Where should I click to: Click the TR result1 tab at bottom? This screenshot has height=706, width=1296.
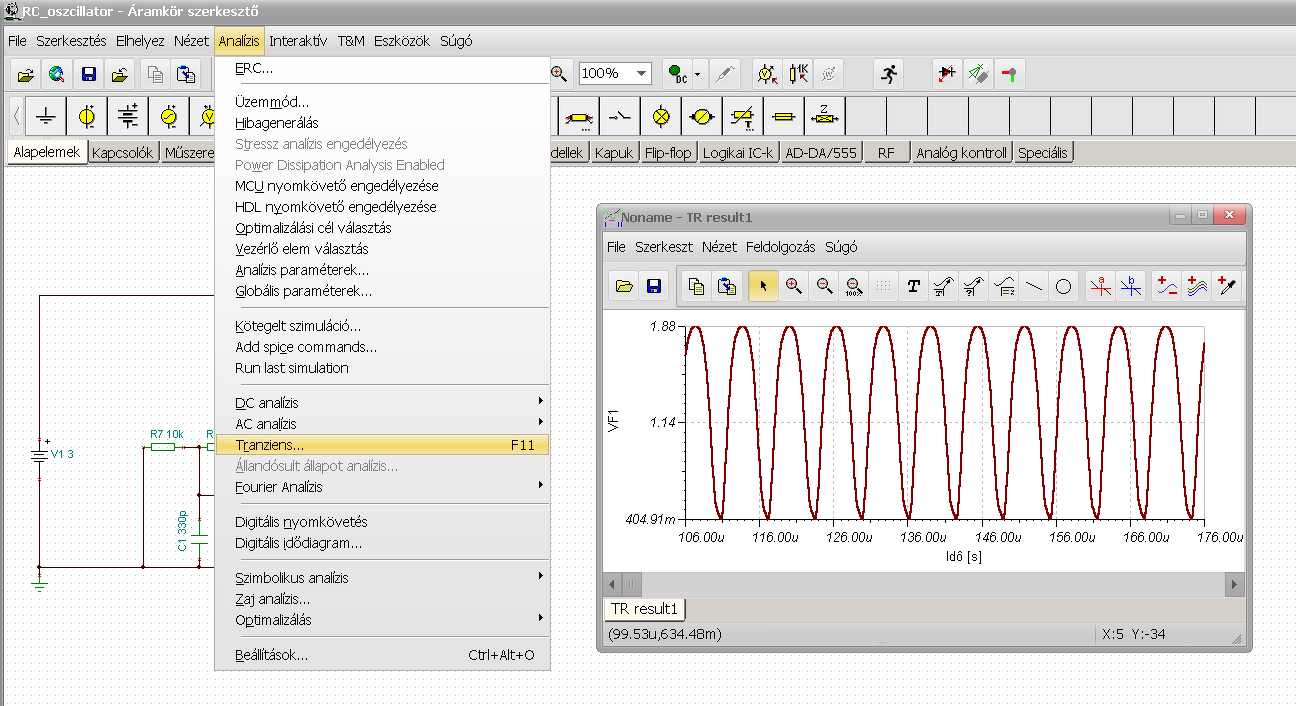click(x=645, y=608)
